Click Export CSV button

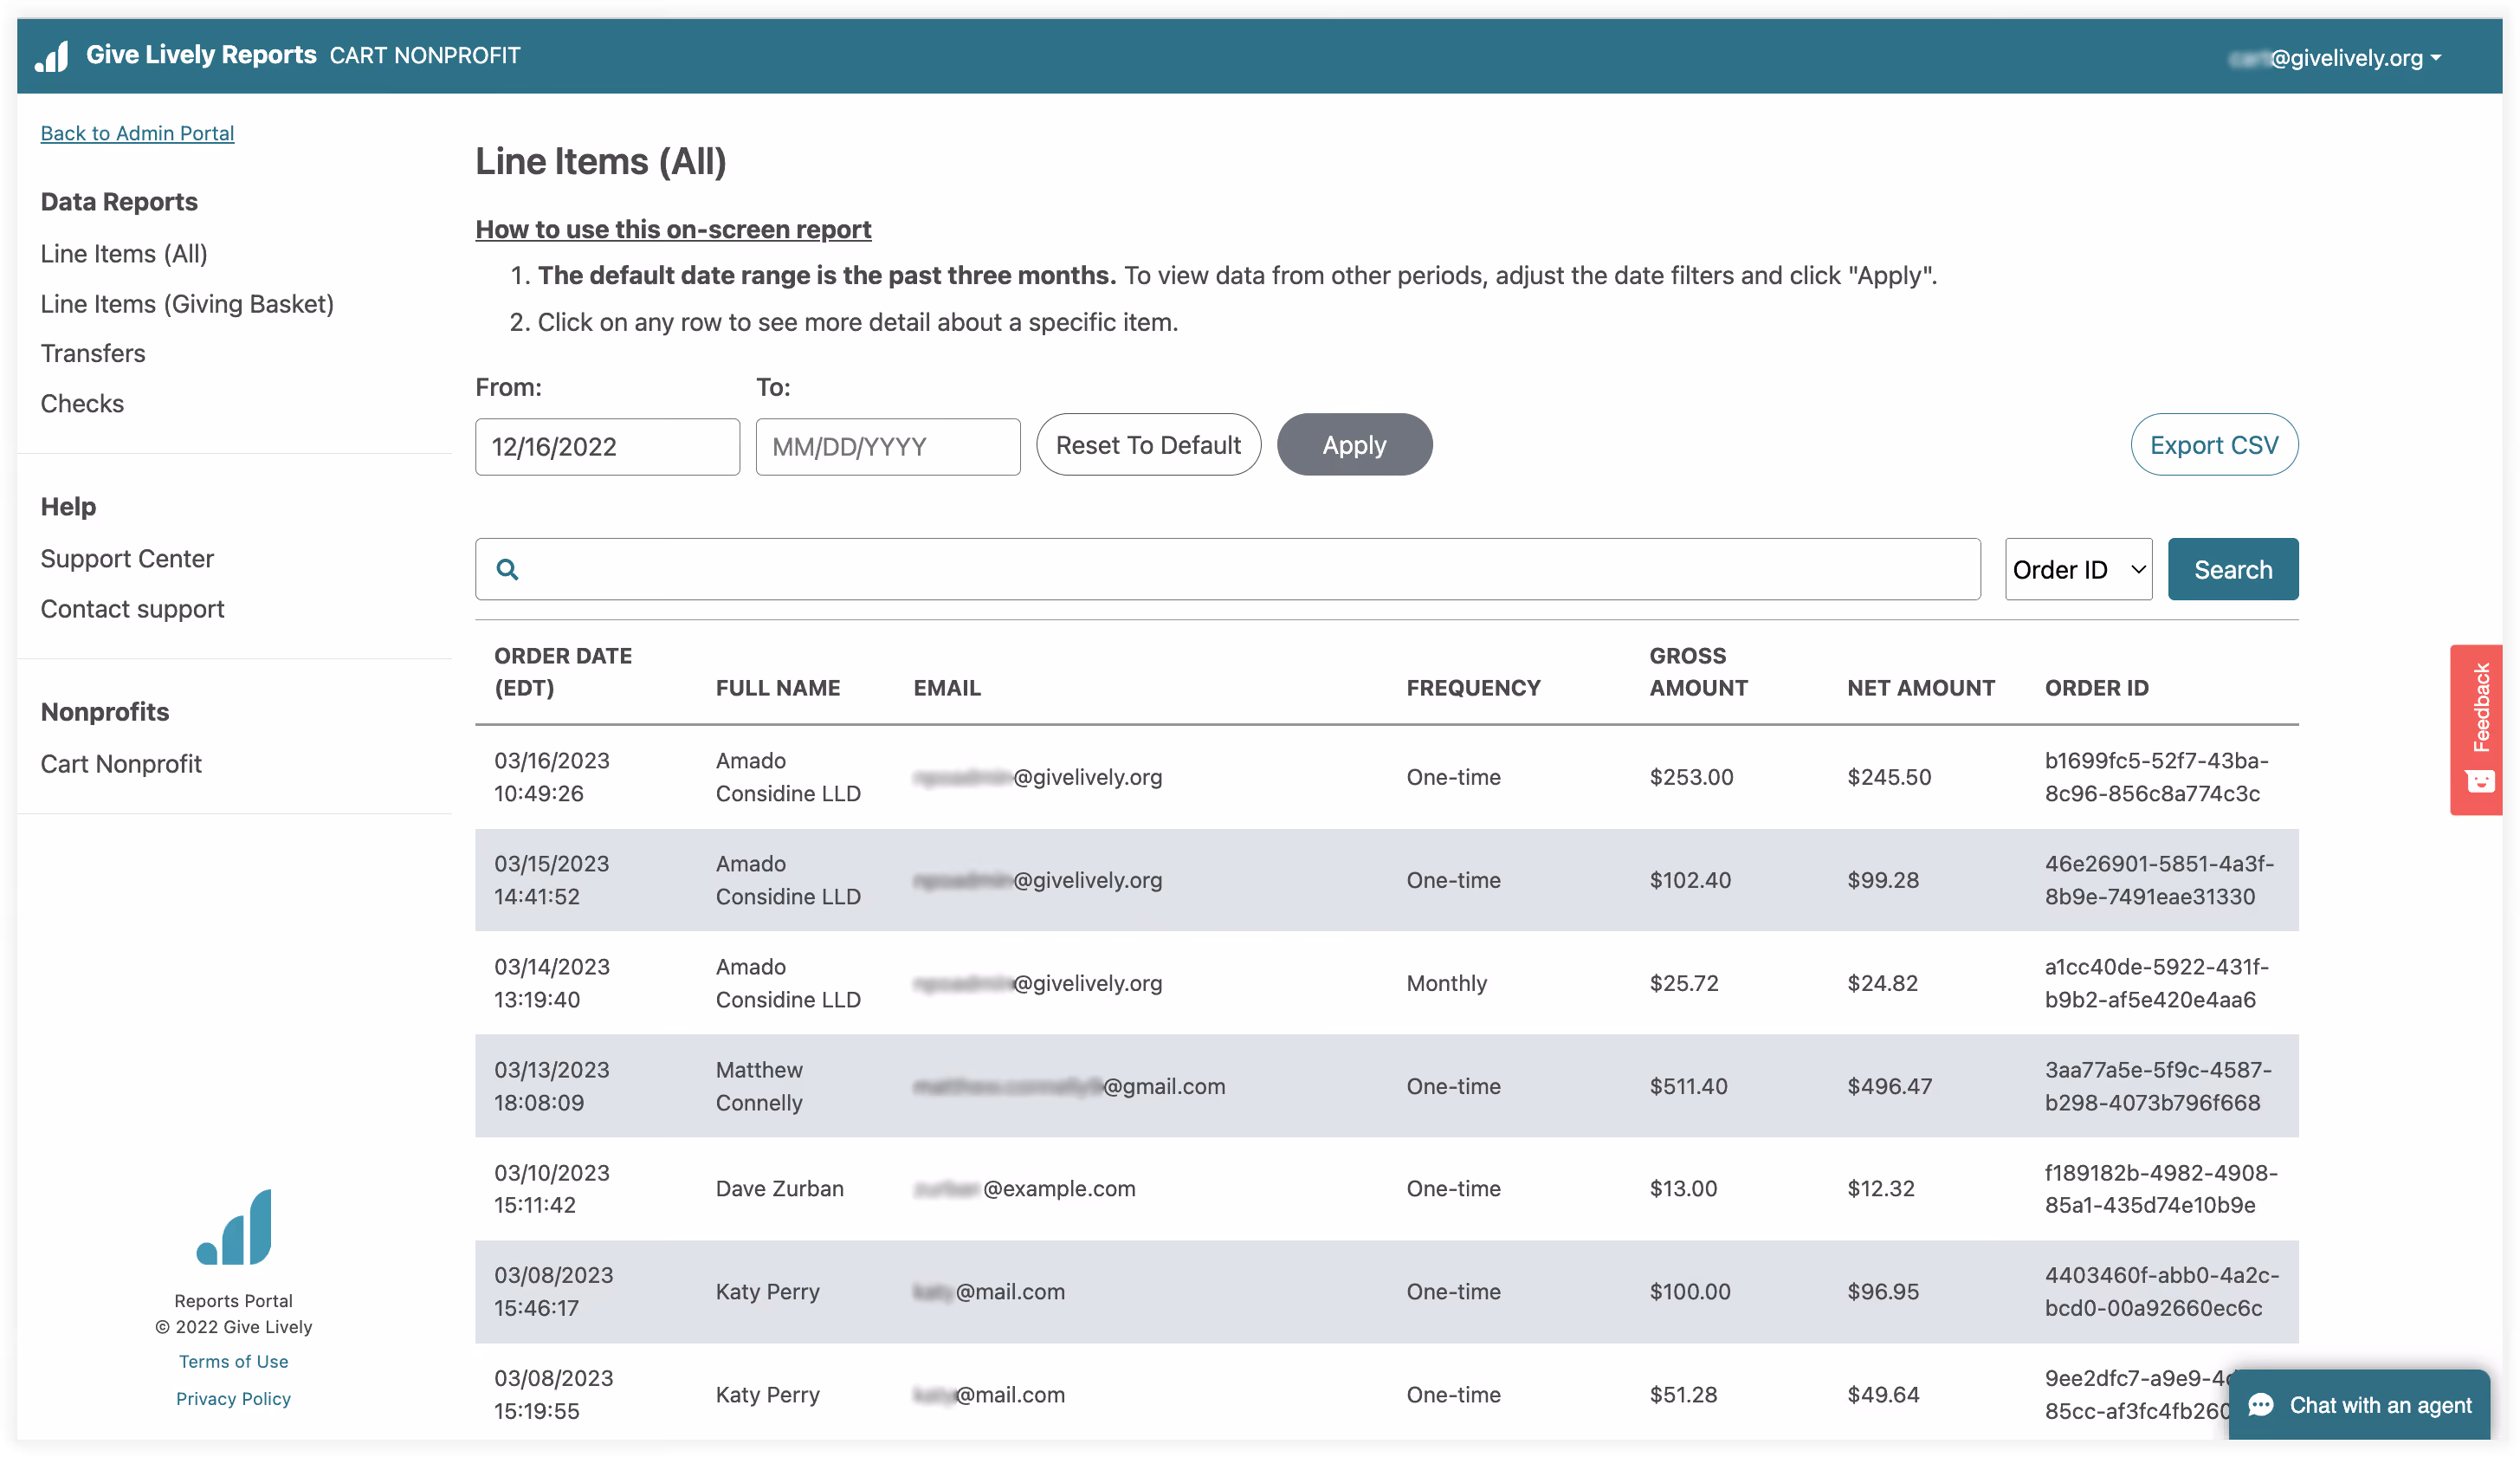coord(2214,445)
